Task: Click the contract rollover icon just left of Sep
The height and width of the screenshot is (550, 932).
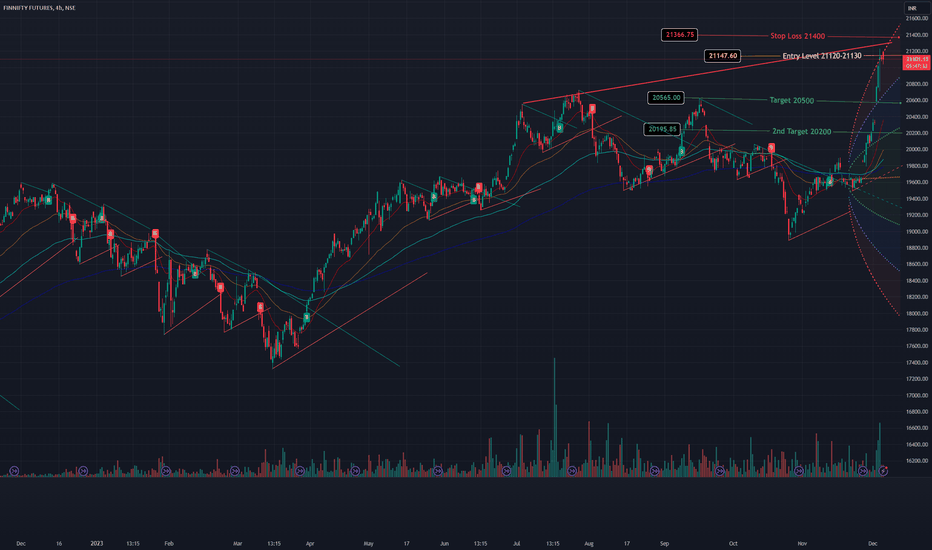Action: coord(654,471)
